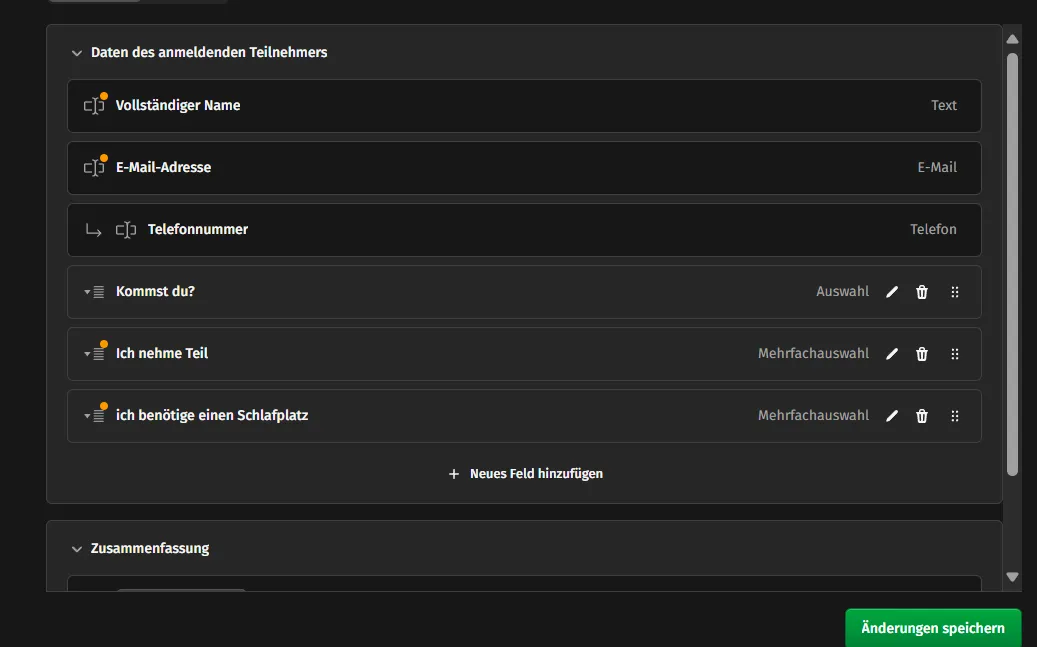Select 'ich benötige einen Schlafplatz' label
The width and height of the screenshot is (1037, 647).
212,415
